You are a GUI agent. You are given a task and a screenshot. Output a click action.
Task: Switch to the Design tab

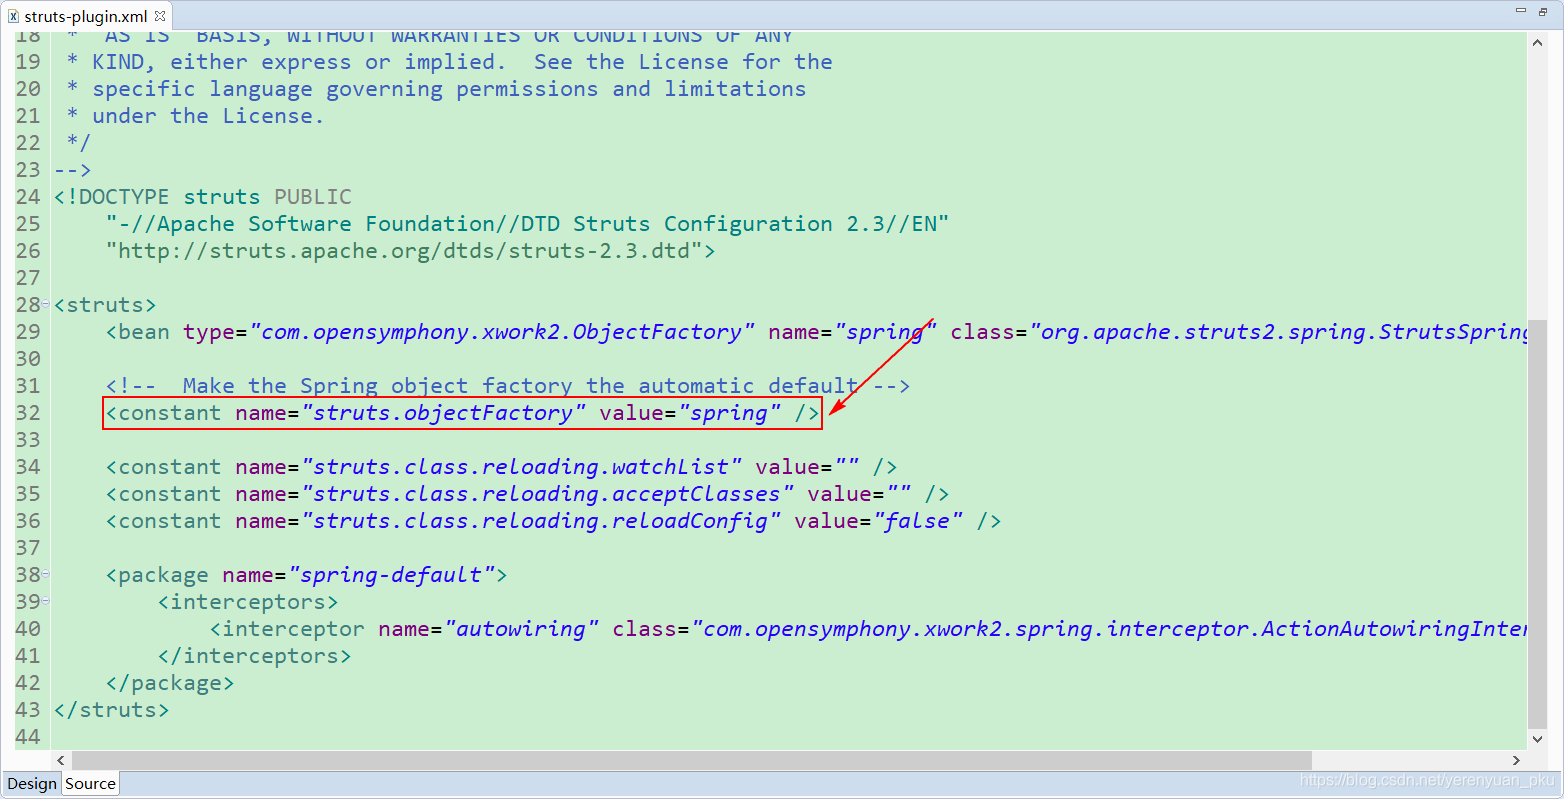click(x=32, y=784)
